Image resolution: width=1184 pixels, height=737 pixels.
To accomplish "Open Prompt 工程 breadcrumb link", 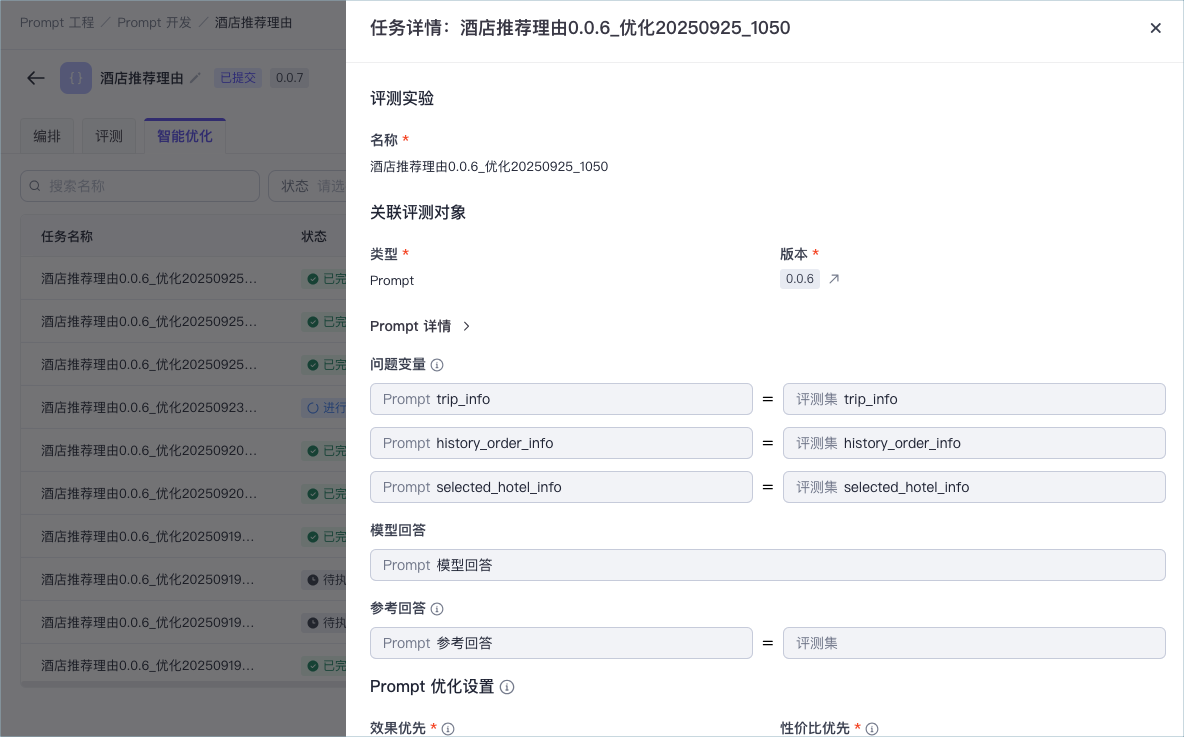I will [x=57, y=23].
